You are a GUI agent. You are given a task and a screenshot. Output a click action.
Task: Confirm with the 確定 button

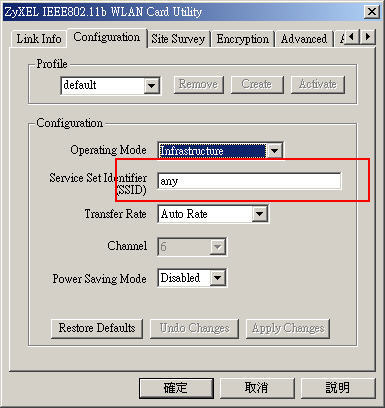(x=176, y=388)
